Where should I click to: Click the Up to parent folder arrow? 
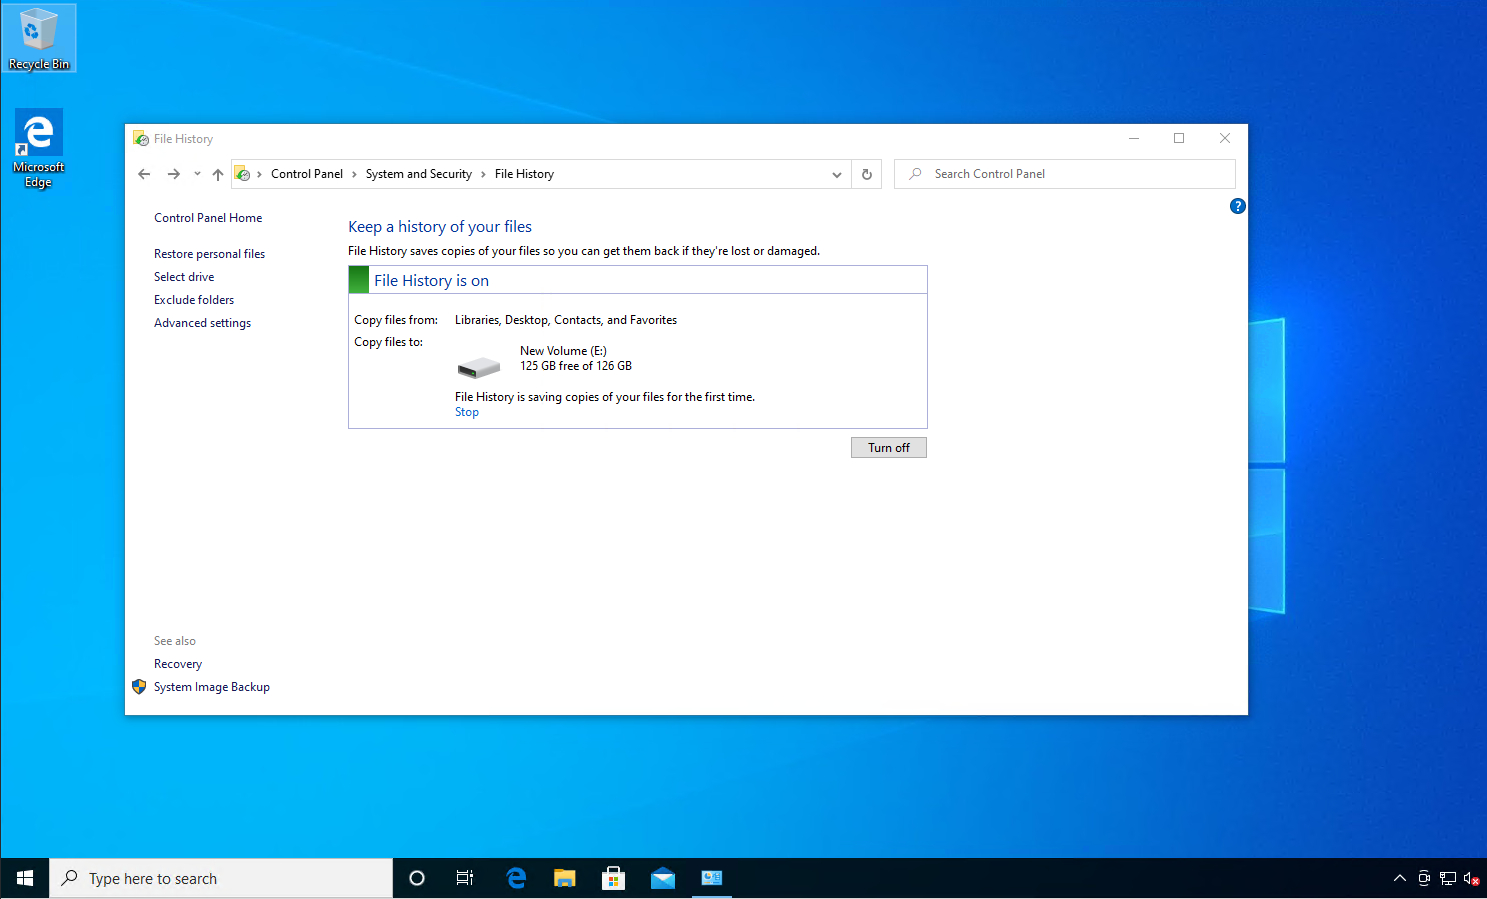click(217, 174)
